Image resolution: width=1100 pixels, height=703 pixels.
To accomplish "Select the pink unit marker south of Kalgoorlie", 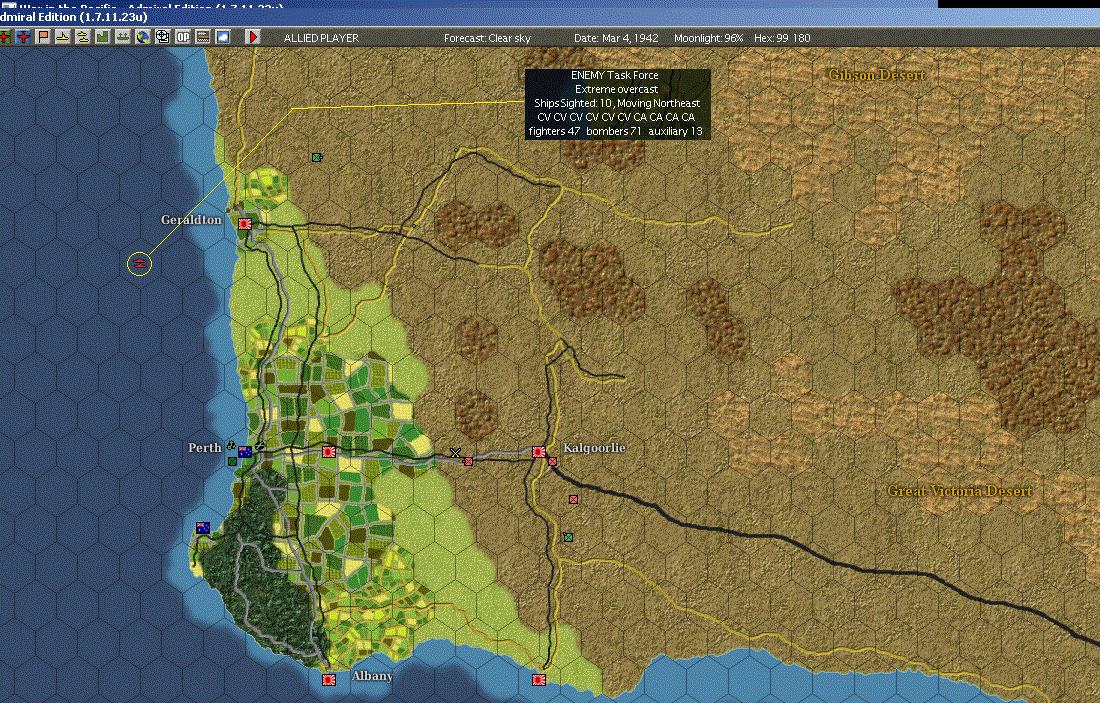I will click(573, 500).
